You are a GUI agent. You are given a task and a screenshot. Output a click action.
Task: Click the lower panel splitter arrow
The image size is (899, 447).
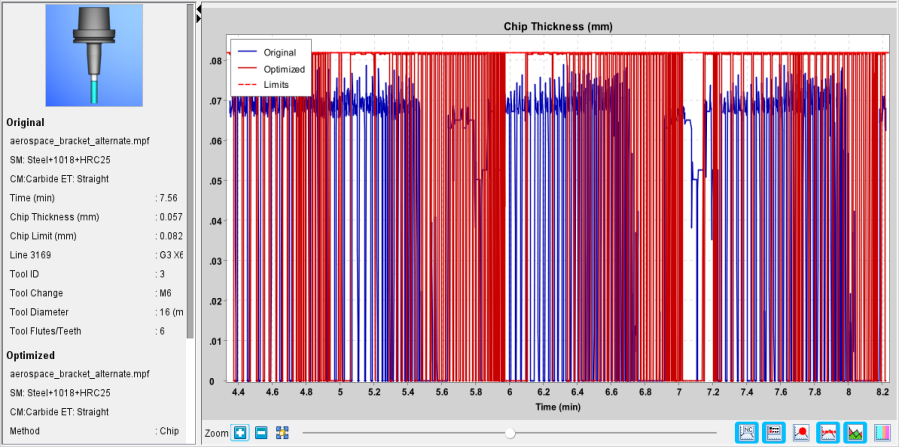click(198, 19)
